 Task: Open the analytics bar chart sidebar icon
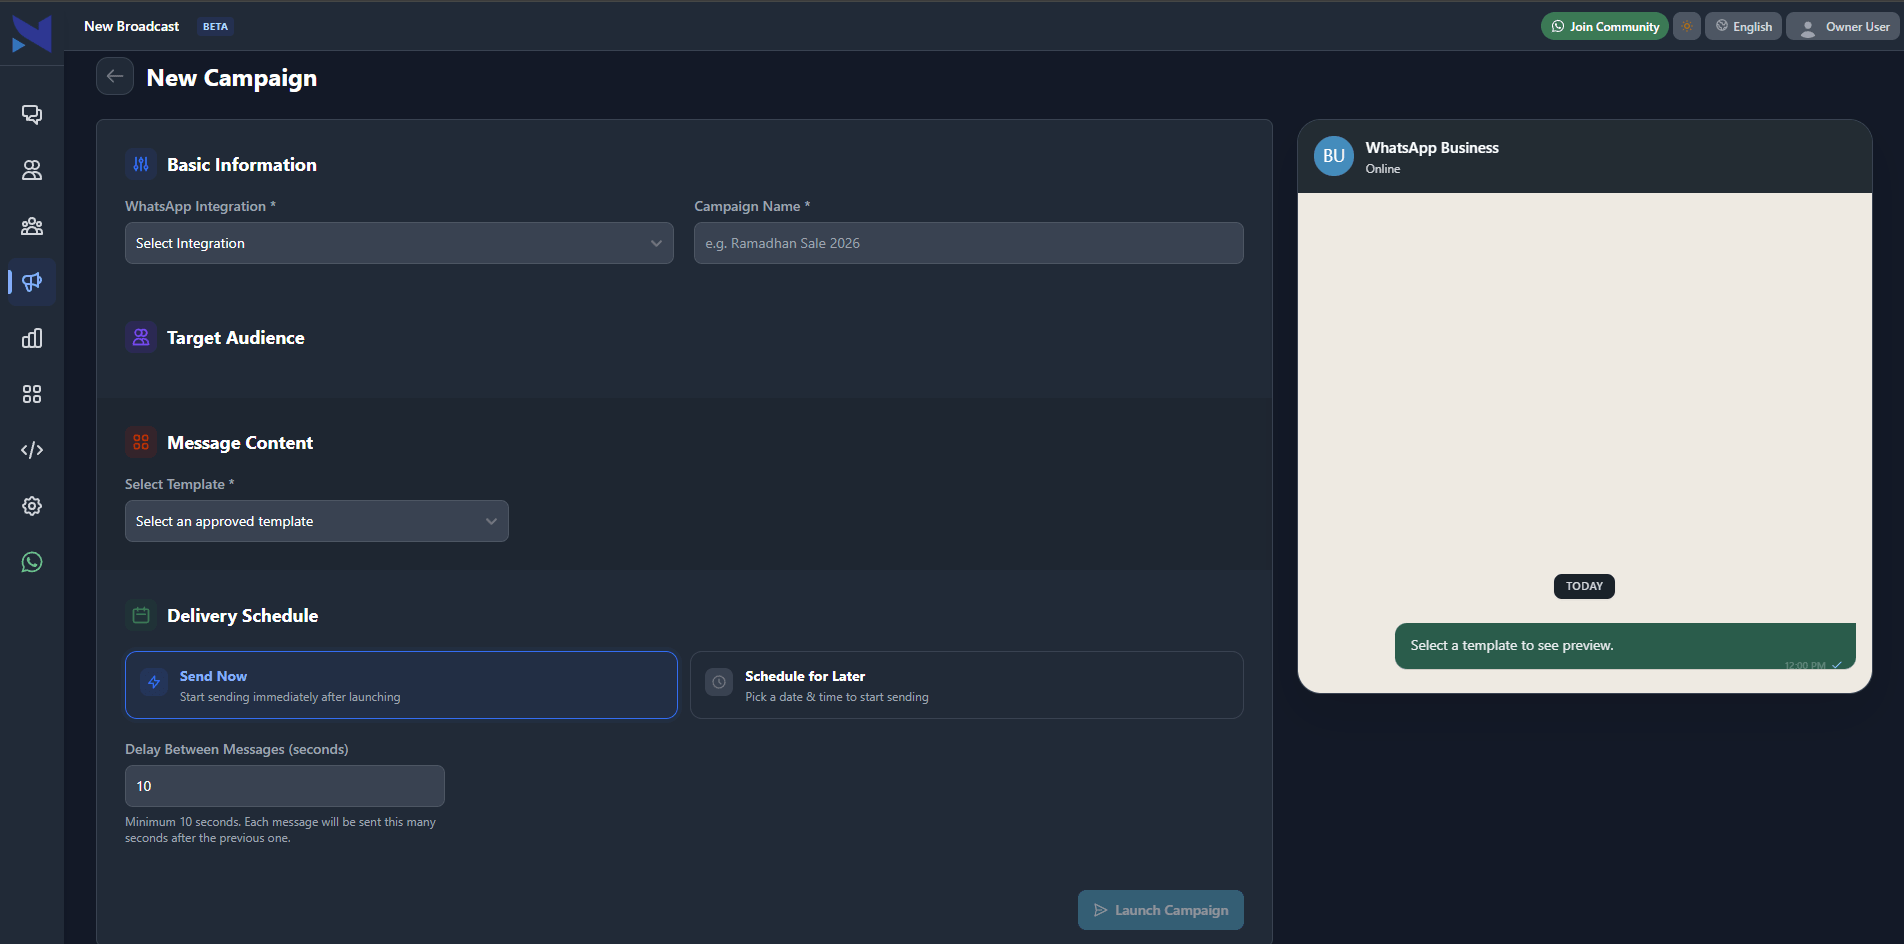click(x=32, y=338)
